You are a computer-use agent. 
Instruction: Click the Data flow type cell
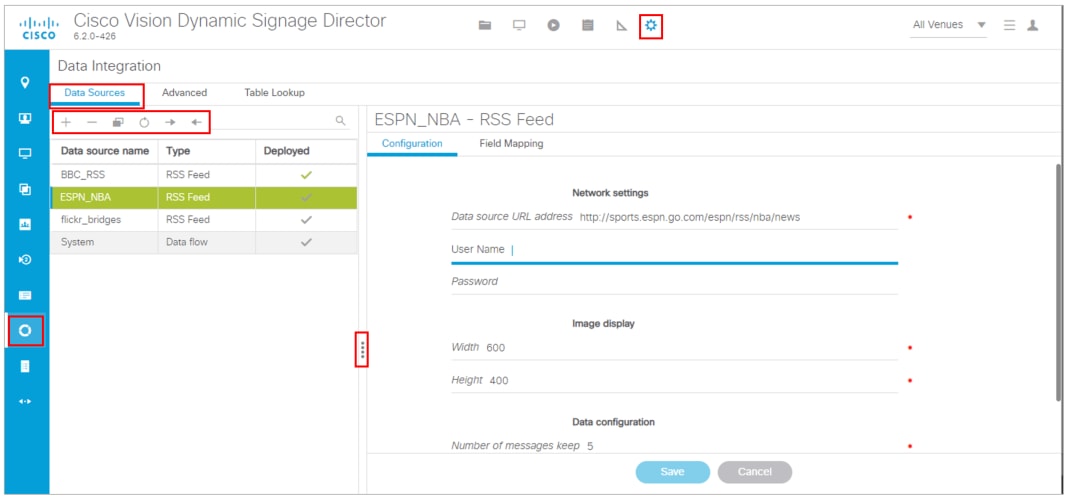(x=207, y=242)
